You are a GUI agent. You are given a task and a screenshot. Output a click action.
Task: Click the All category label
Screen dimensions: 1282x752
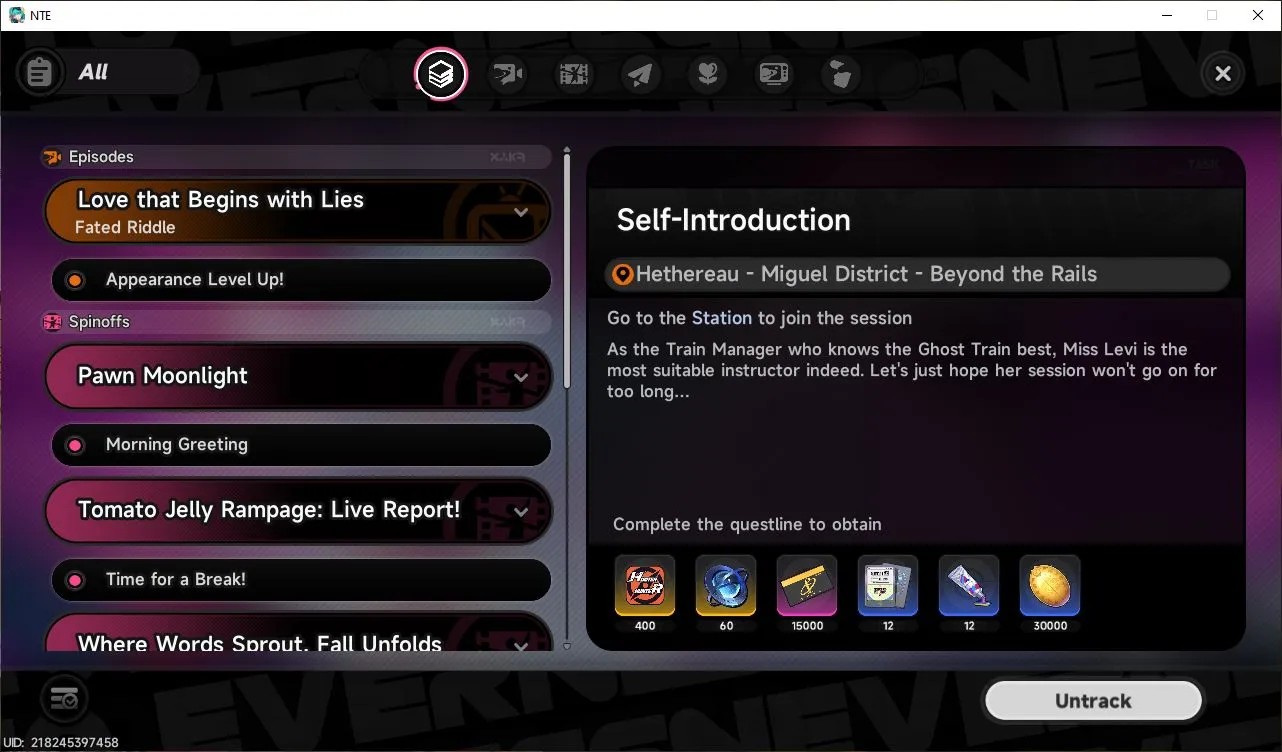93,72
